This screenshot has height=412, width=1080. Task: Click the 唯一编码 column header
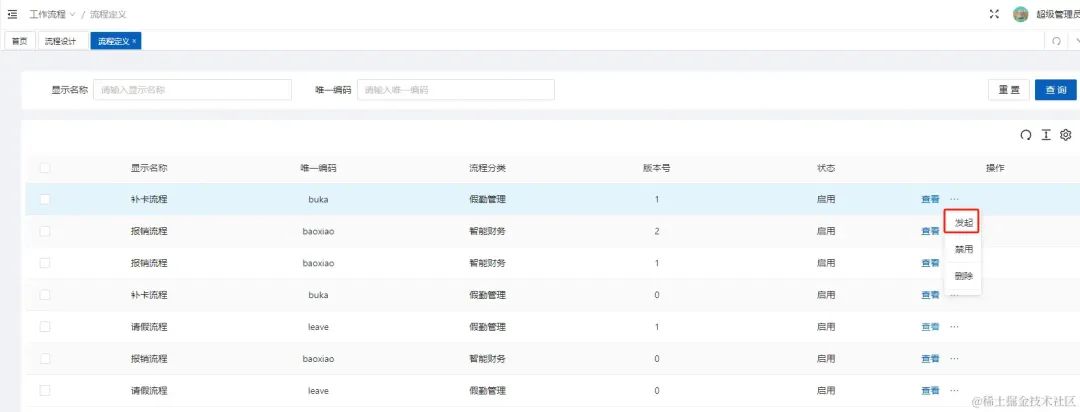tap(318, 167)
